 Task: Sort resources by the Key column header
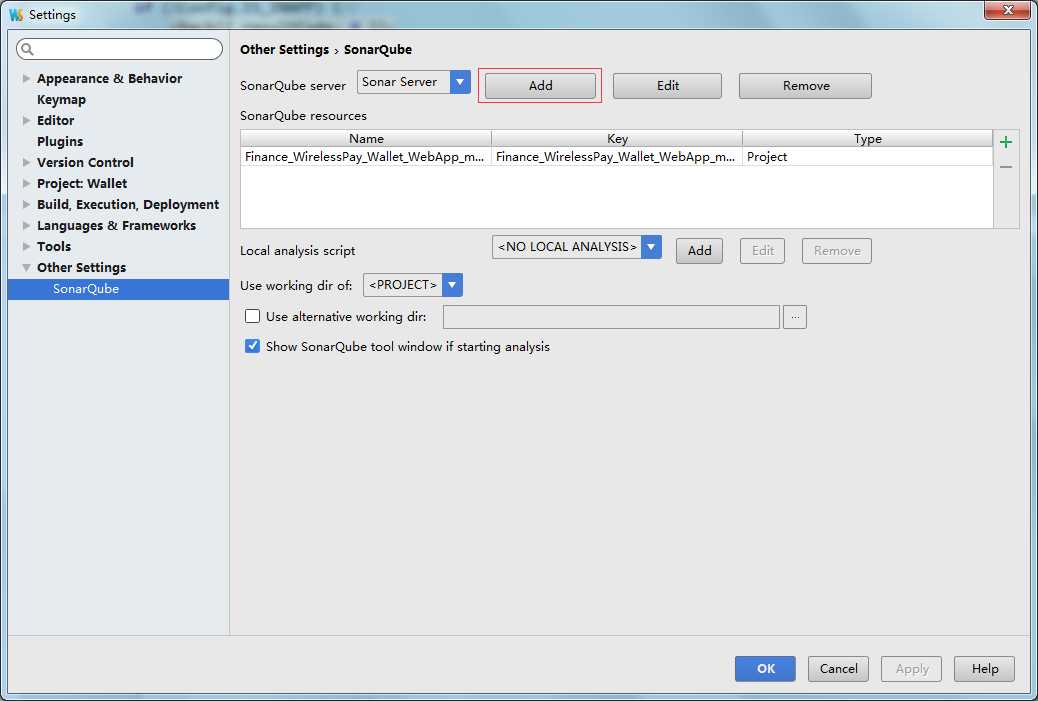click(x=617, y=138)
